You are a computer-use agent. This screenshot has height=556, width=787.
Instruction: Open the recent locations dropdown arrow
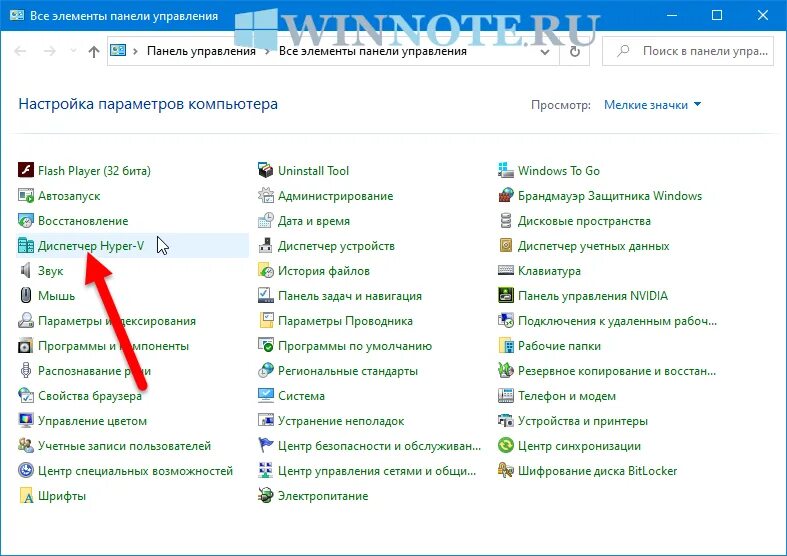[73, 51]
